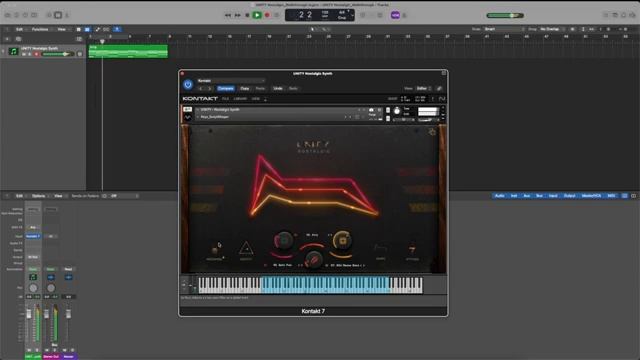Turn the first channel strip pan knob
Image resolution: width=640 pixels, height=360 pixels.
33,288
